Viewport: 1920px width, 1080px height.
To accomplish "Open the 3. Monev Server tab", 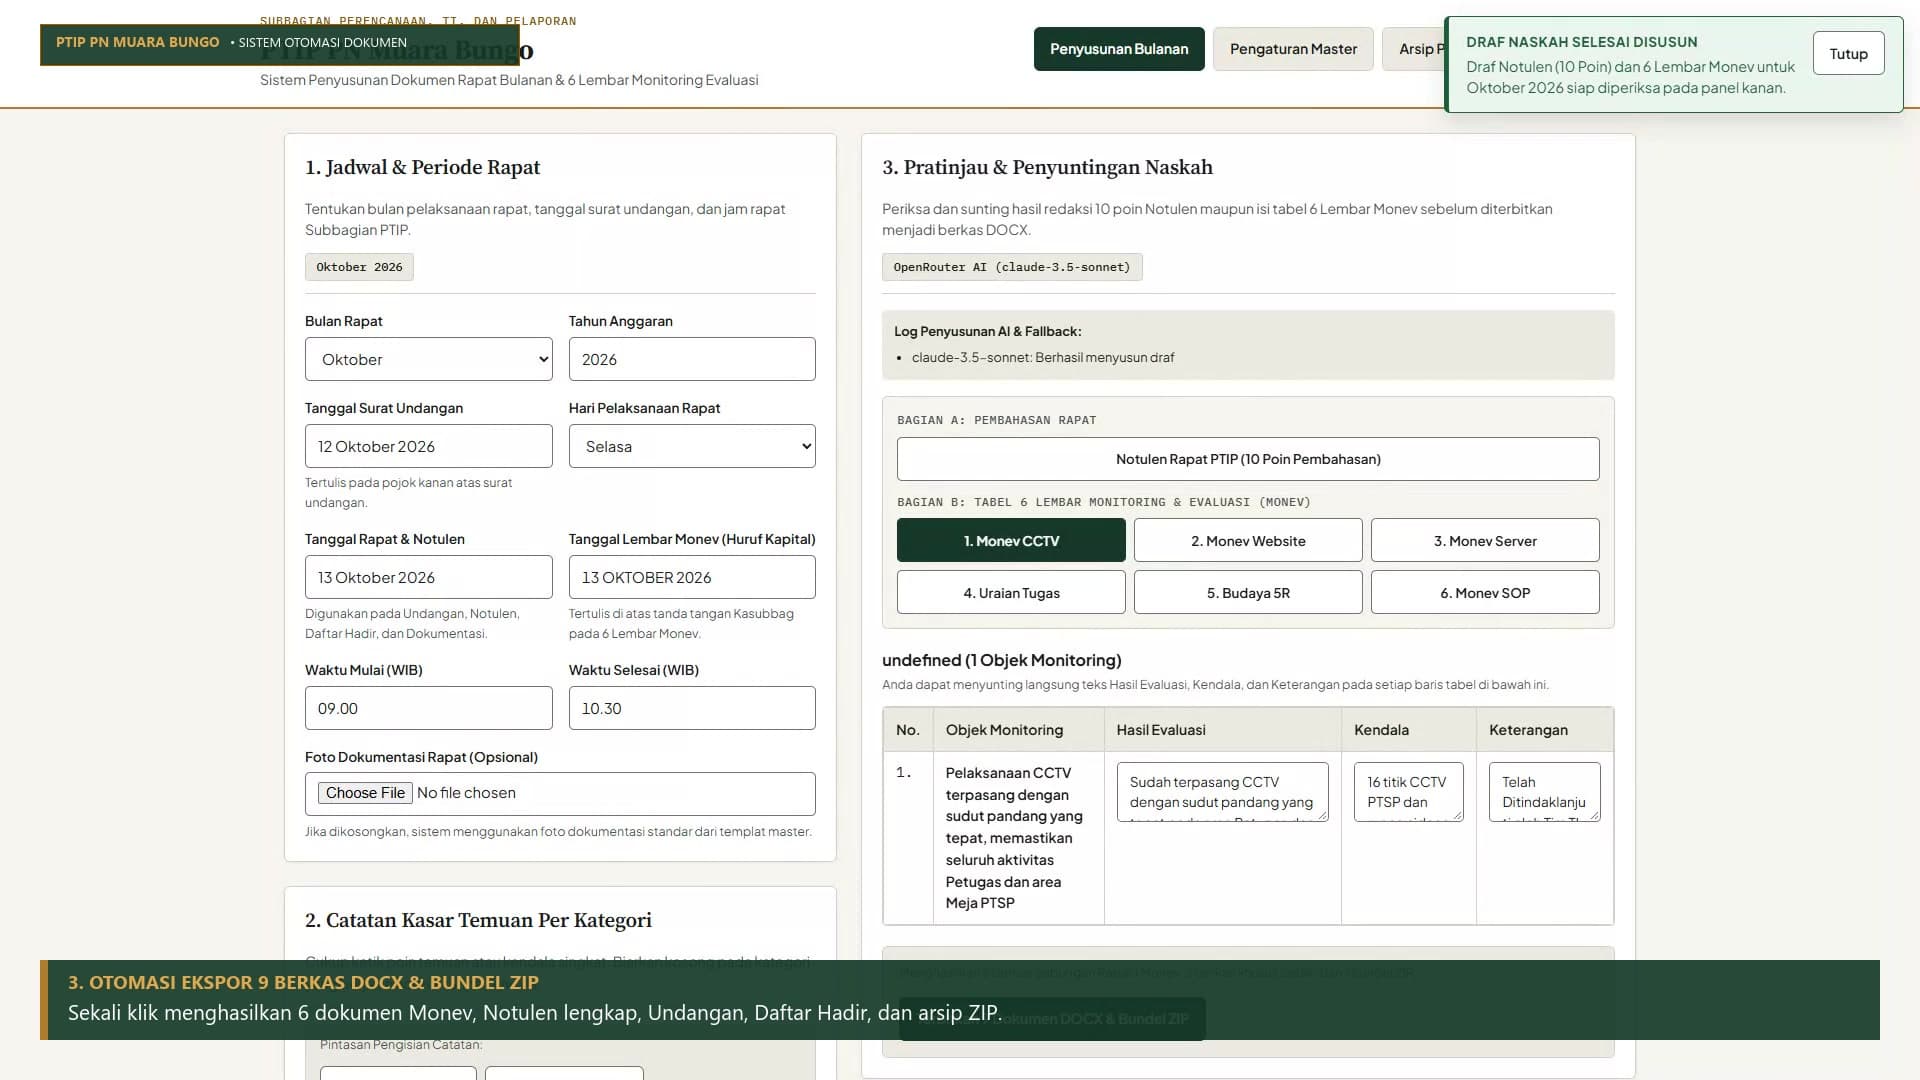I will click(1485, 540).
